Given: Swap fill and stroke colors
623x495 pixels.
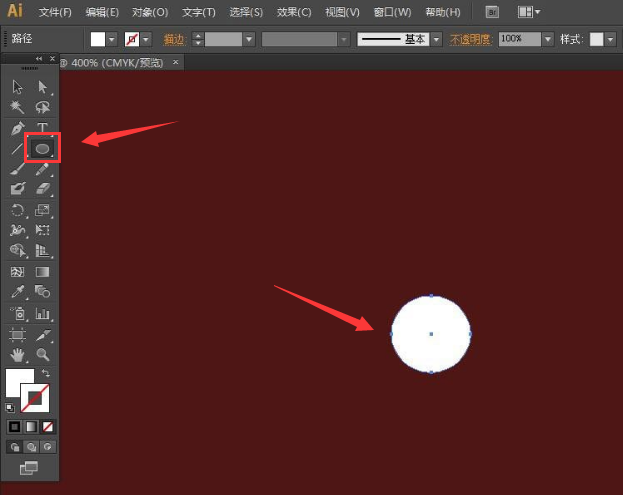Looking at the screenshot, I should pos(46,374).
